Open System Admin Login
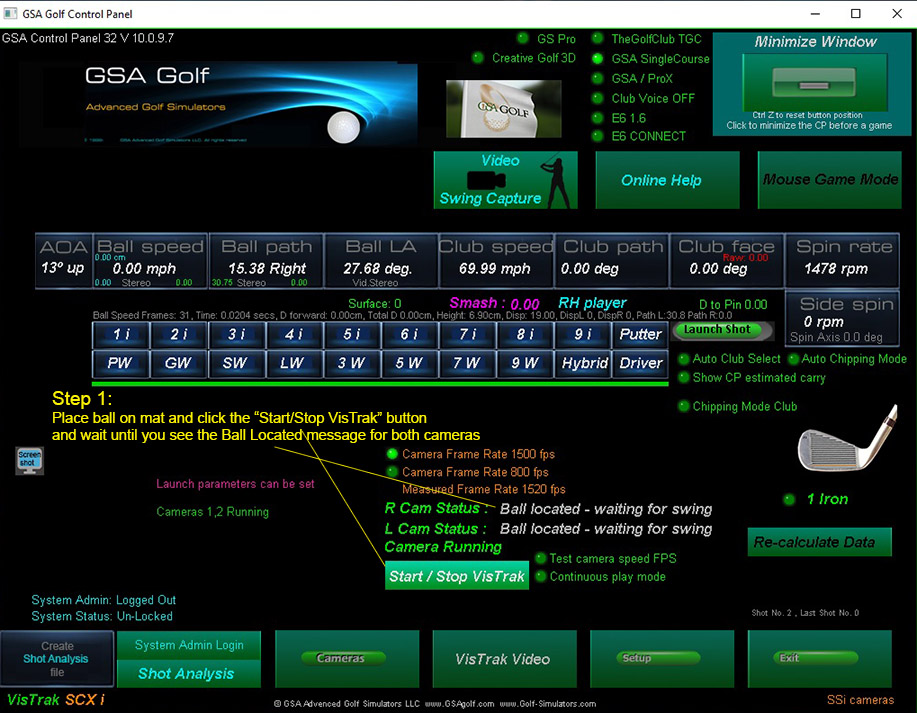This screenshot has height=713, width=917. point(189,646)
